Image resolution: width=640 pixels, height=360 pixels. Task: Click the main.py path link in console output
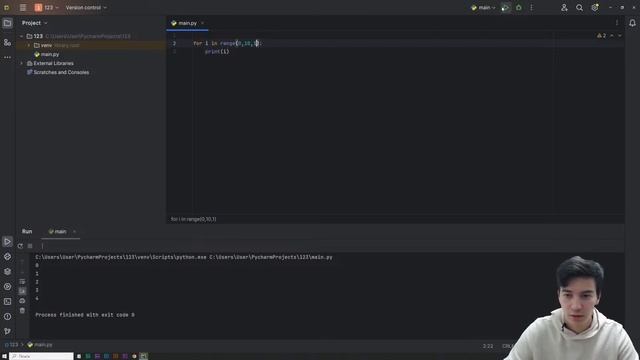(271, 257)
